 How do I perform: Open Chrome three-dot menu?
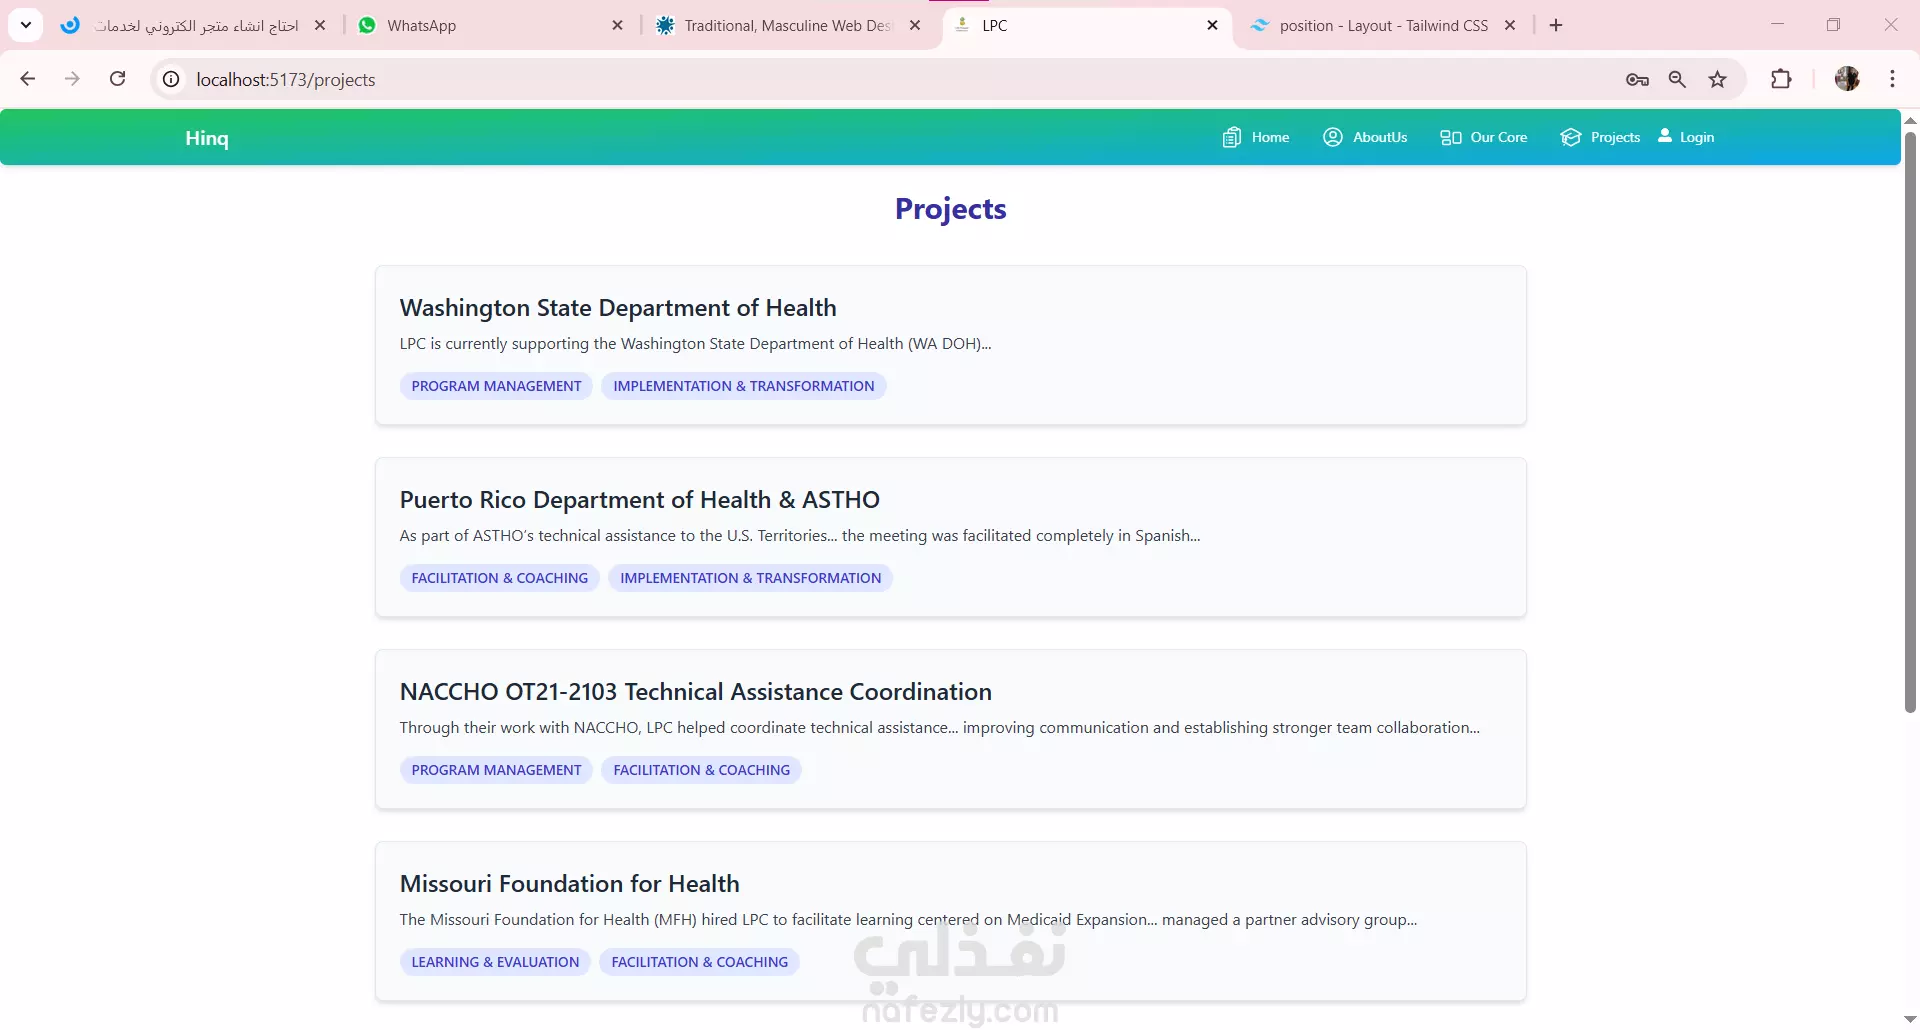pyautogui.click(x=1893, y=79)
